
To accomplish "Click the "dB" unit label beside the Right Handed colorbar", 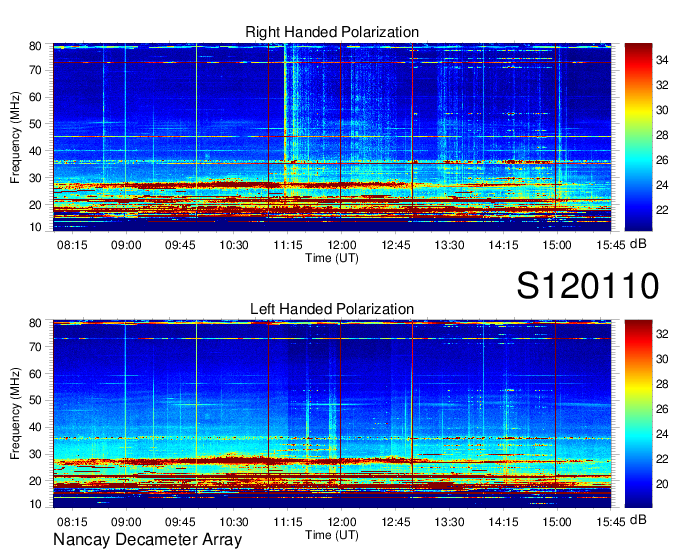I will coord(638,244).
